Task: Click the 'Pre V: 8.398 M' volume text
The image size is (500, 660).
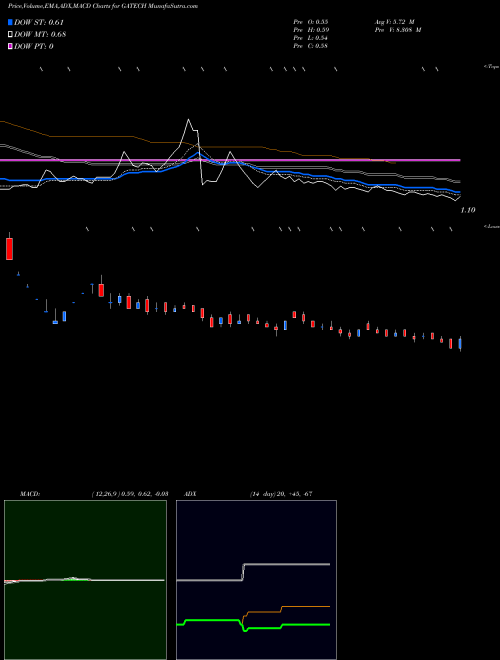Action: 399,30
